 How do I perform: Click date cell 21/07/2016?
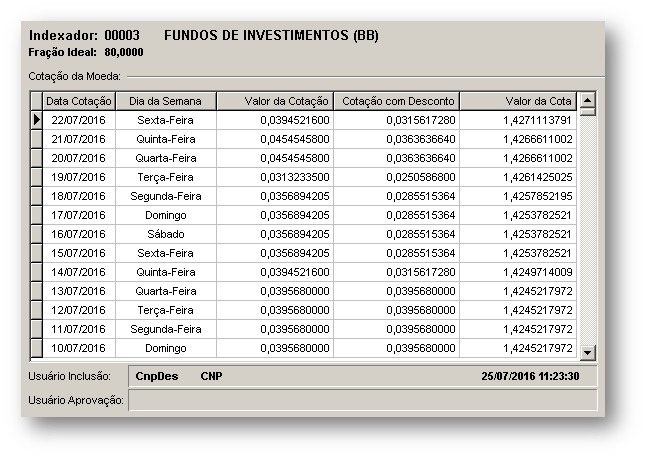[79, 139]
